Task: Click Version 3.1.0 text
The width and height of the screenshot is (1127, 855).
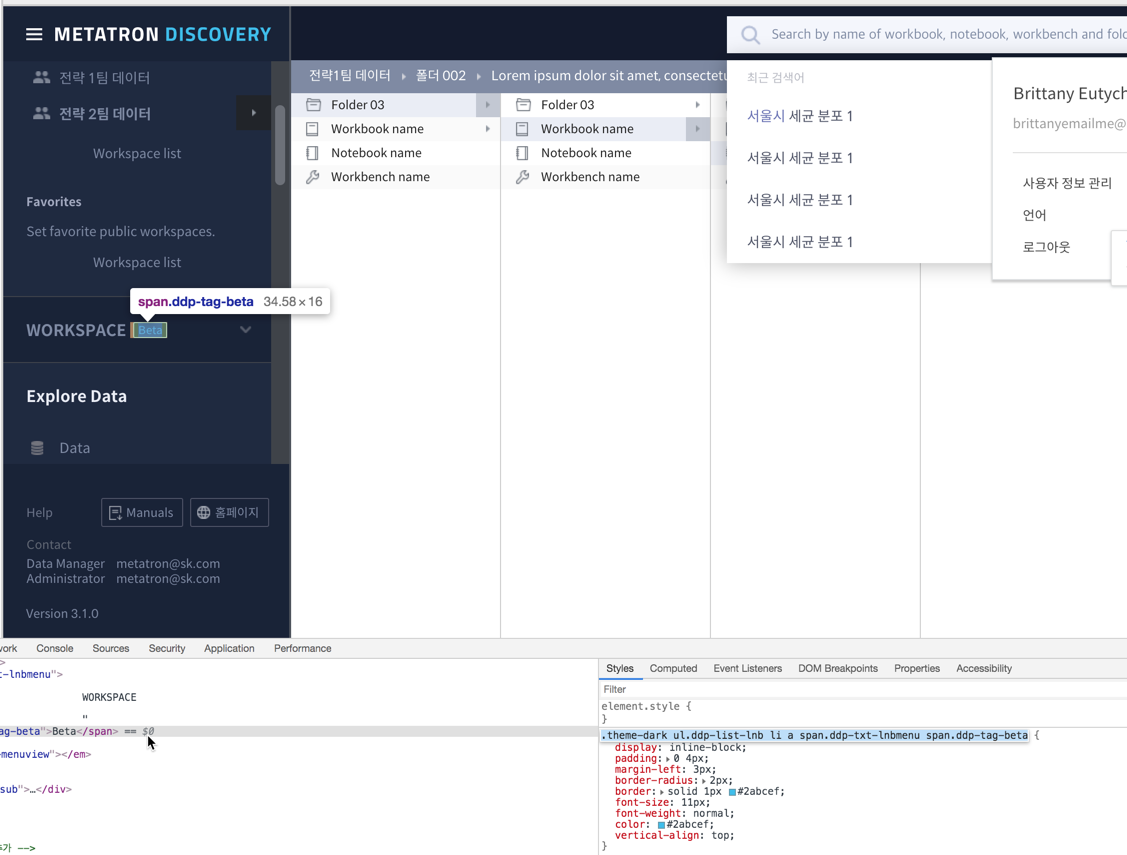Action: tap(63, 614)
